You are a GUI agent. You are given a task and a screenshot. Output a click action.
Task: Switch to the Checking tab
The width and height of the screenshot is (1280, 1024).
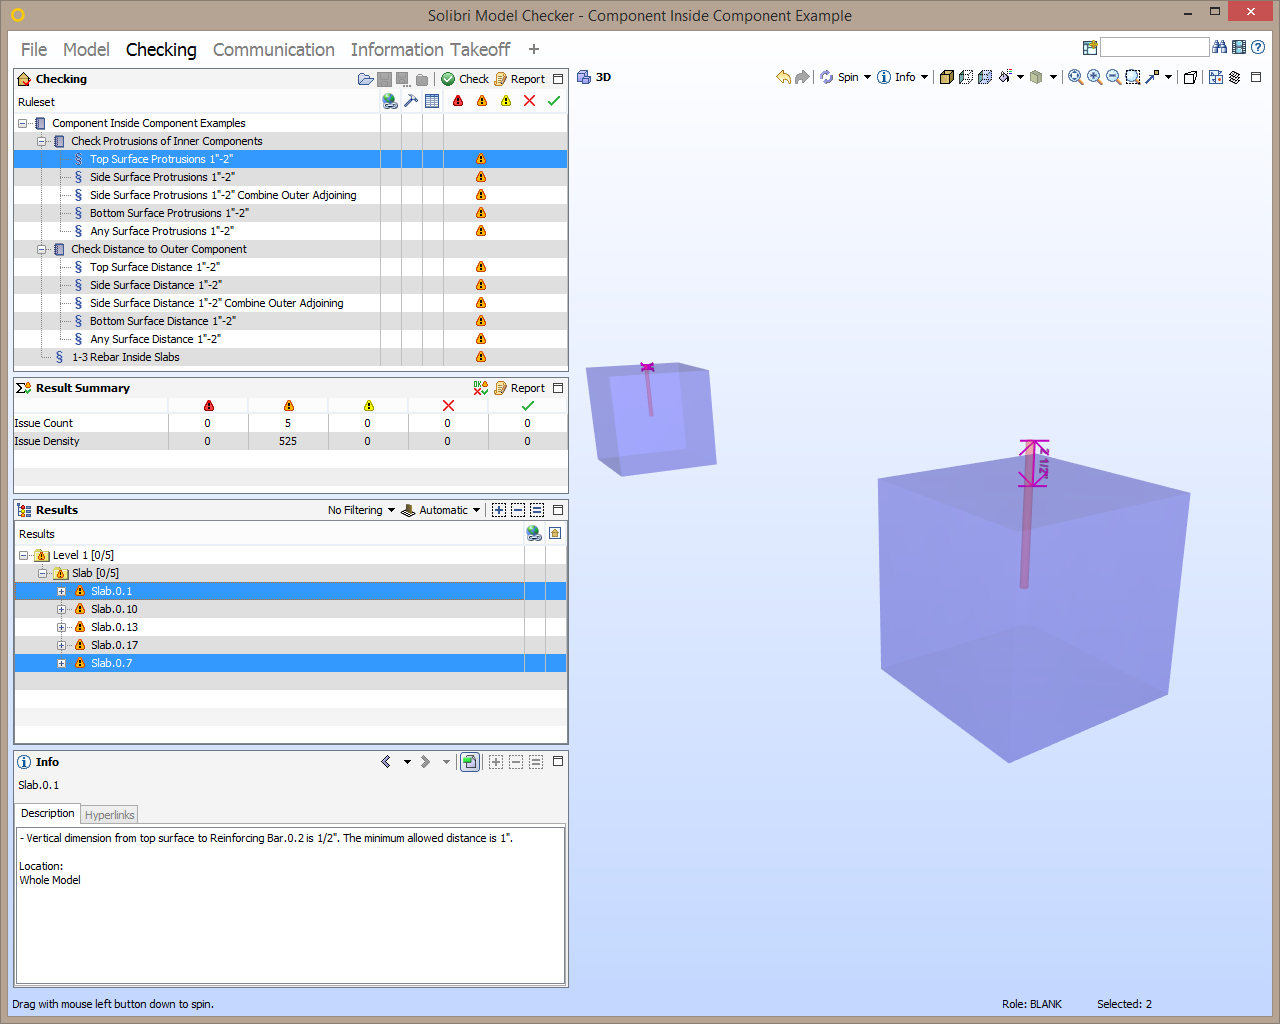161,50
